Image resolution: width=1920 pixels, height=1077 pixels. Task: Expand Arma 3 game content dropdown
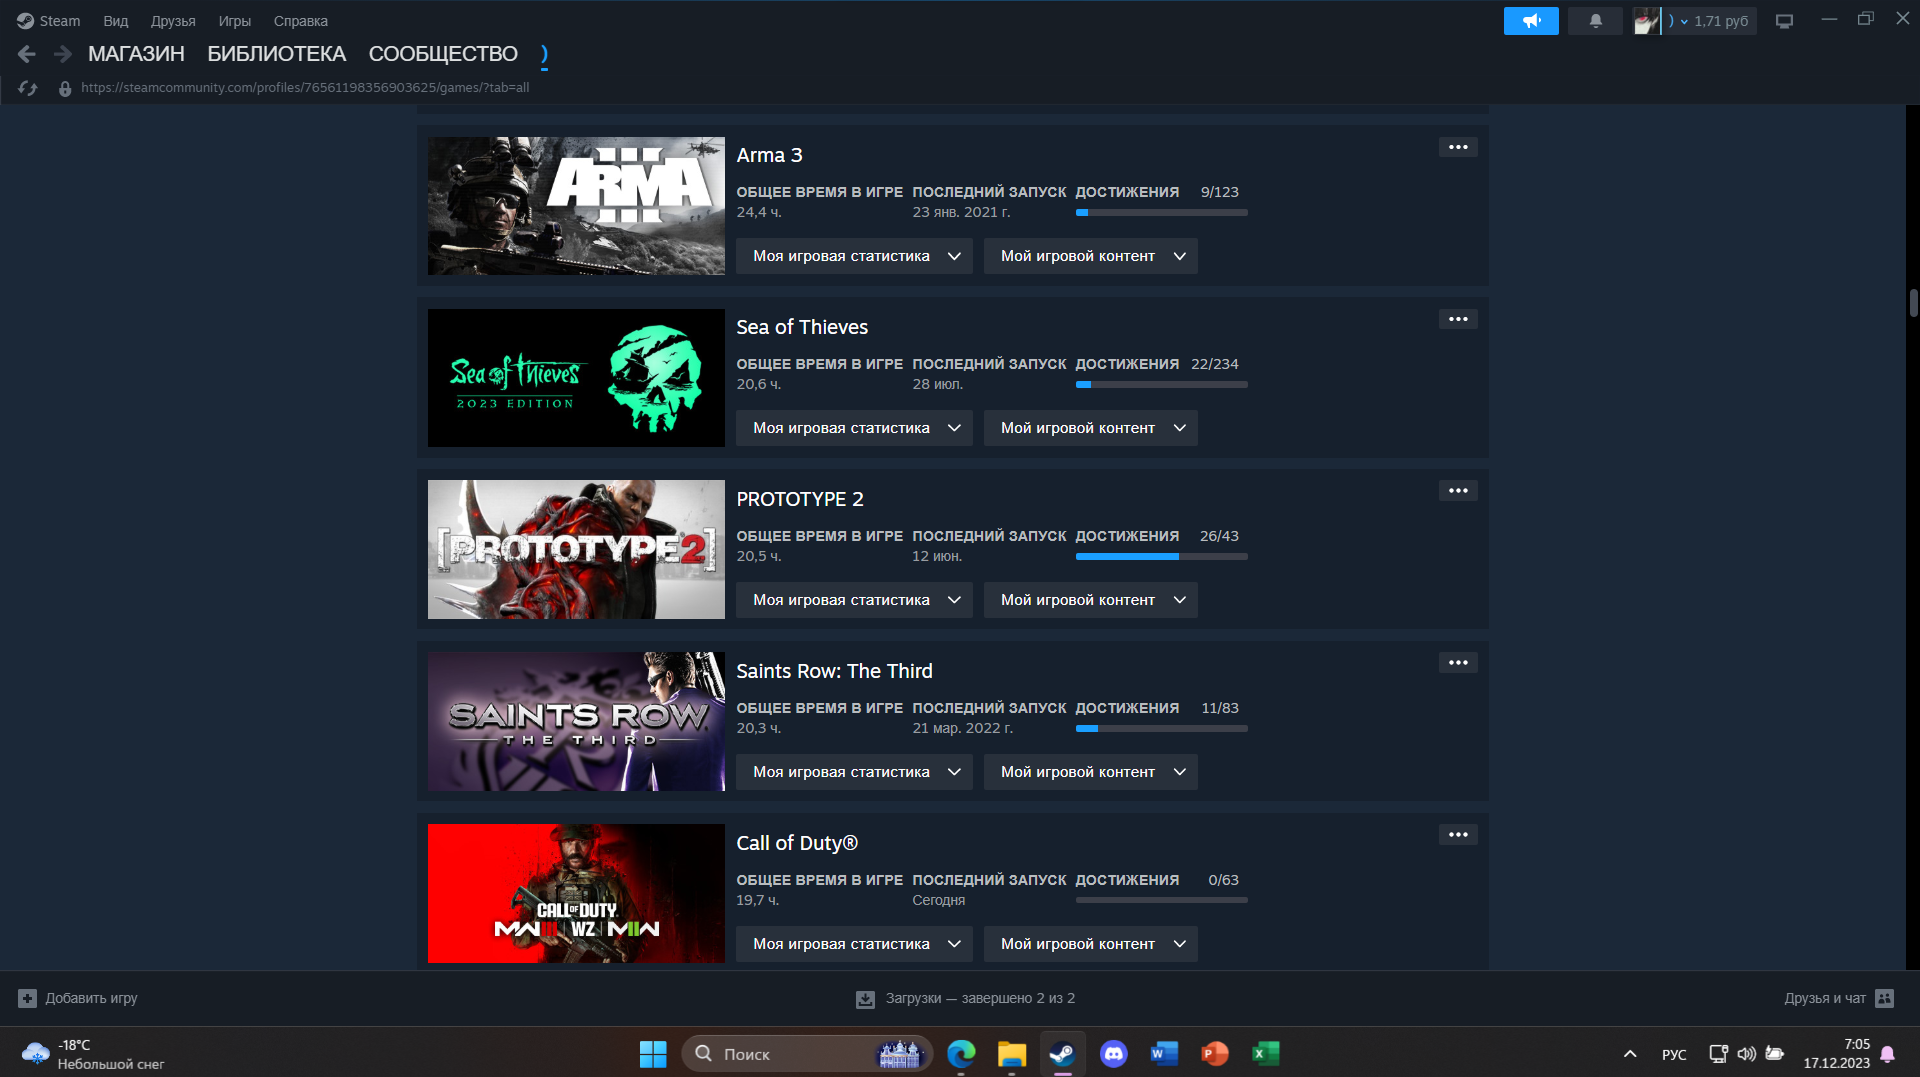[1091, 256]
